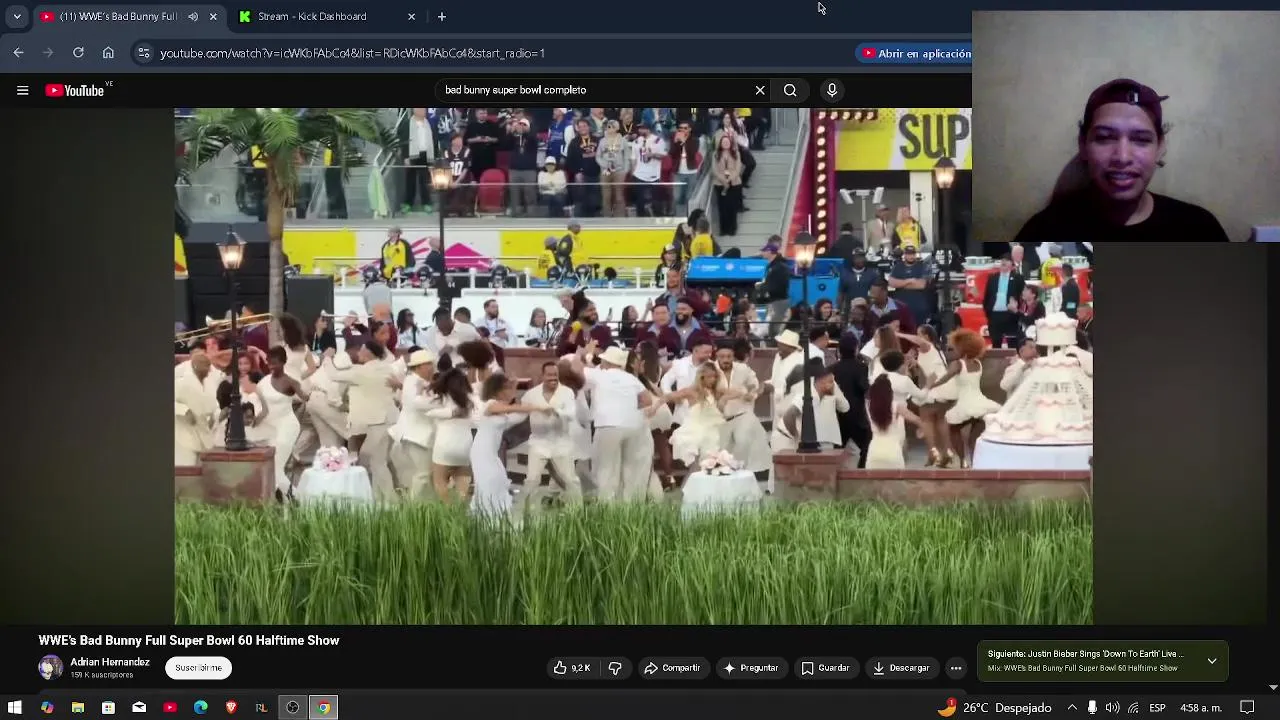Open the tab search dropdown arrow
The width and height of the screenshot is (1280, 720).
point(17,16)
